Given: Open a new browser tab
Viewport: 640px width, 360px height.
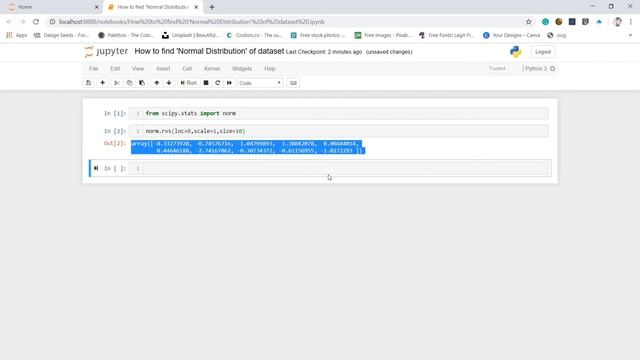Looking at the screenshot, I should (211, 7).
